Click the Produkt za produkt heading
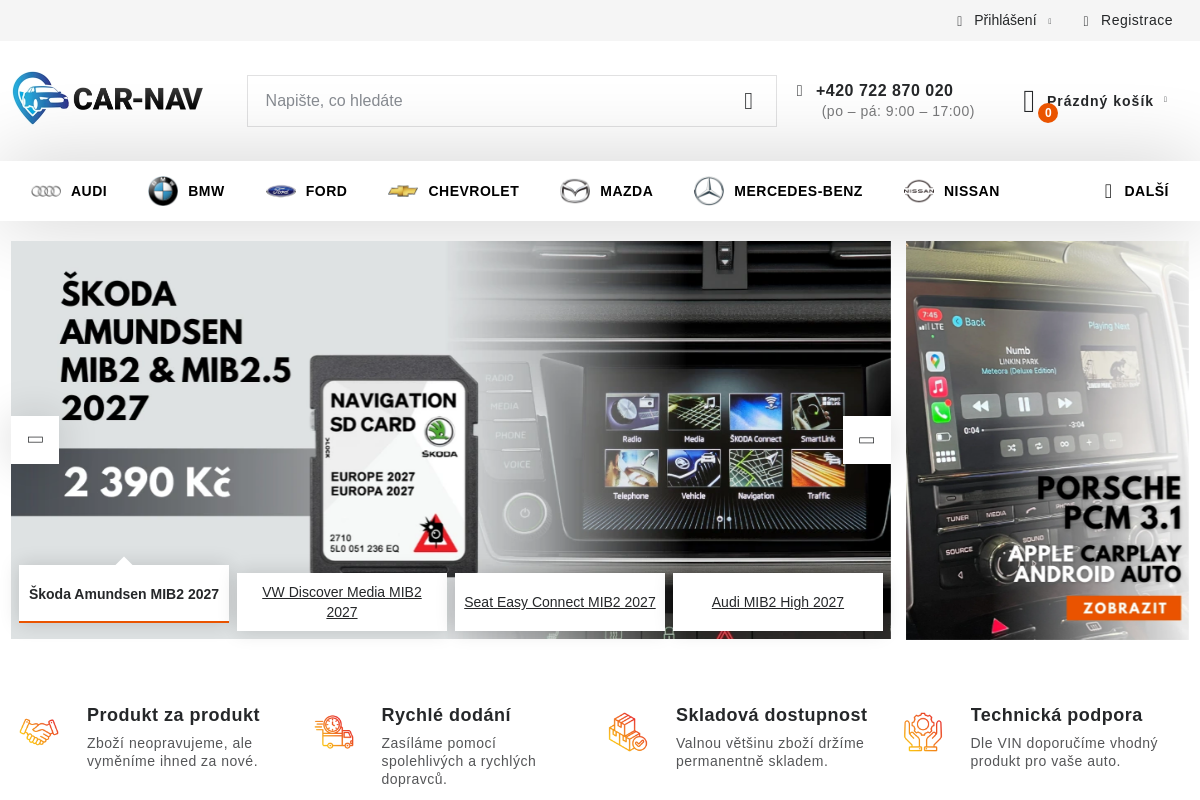The width and height of the screenshot is (1200, 800). click(x=173, y=715)
